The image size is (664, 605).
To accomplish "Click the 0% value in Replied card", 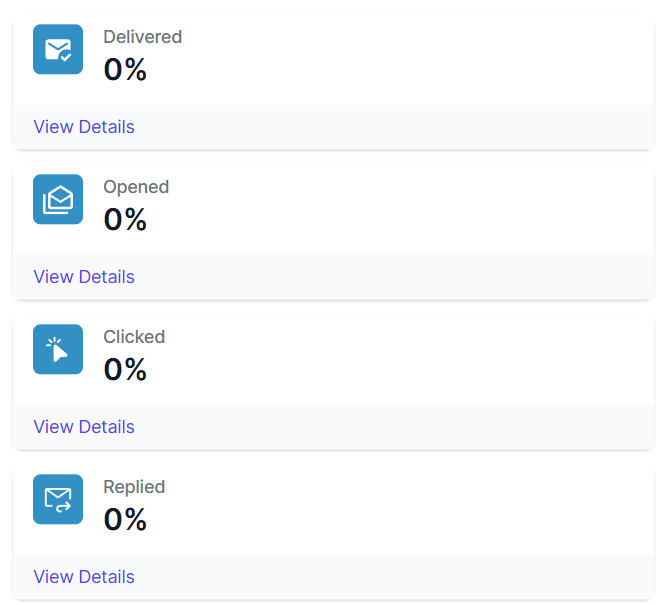I will tap(126, 520).
